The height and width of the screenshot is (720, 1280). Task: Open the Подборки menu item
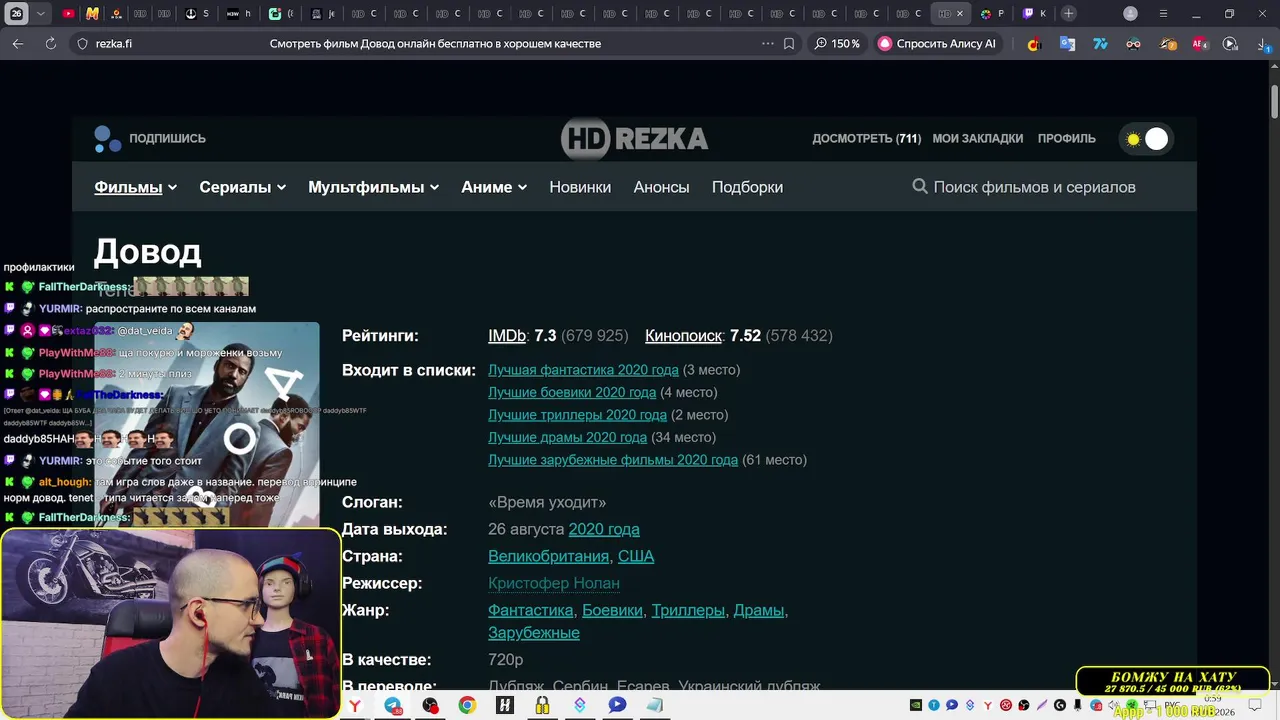[747, 187]
